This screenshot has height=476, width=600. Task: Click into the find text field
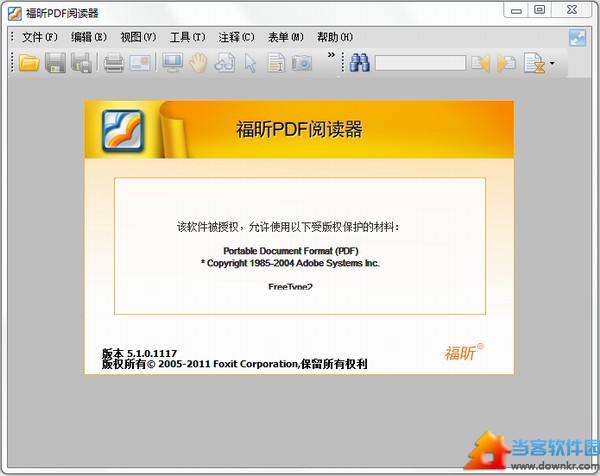coord(420,63)
